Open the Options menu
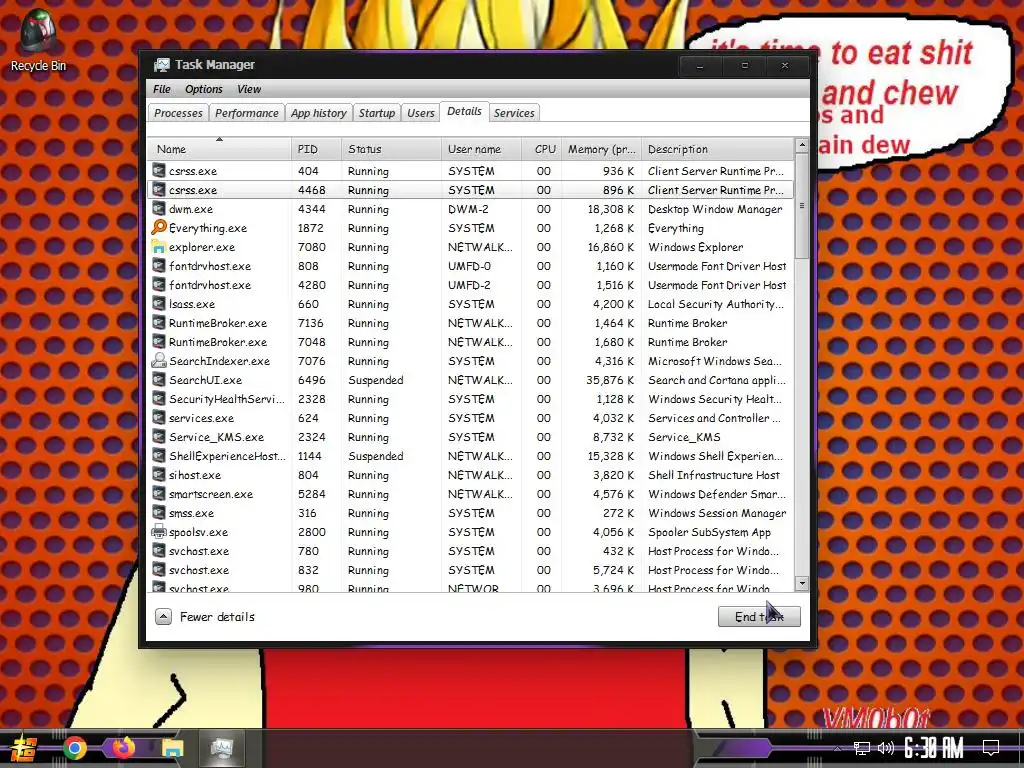 click(x=204, y=89)
